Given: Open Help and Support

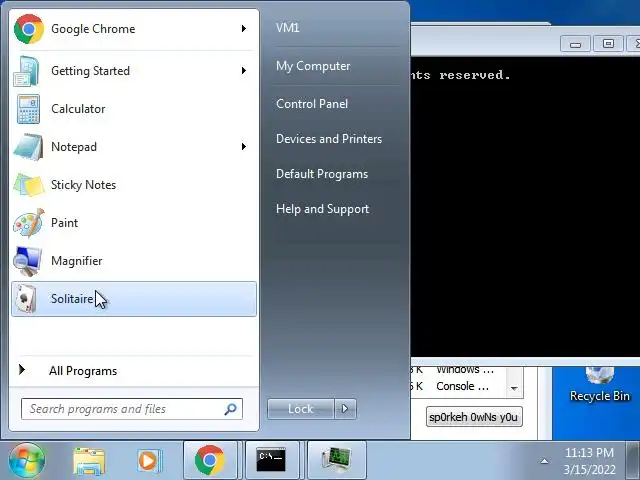Looking at the screenshot, I should [x=322, y=209].
